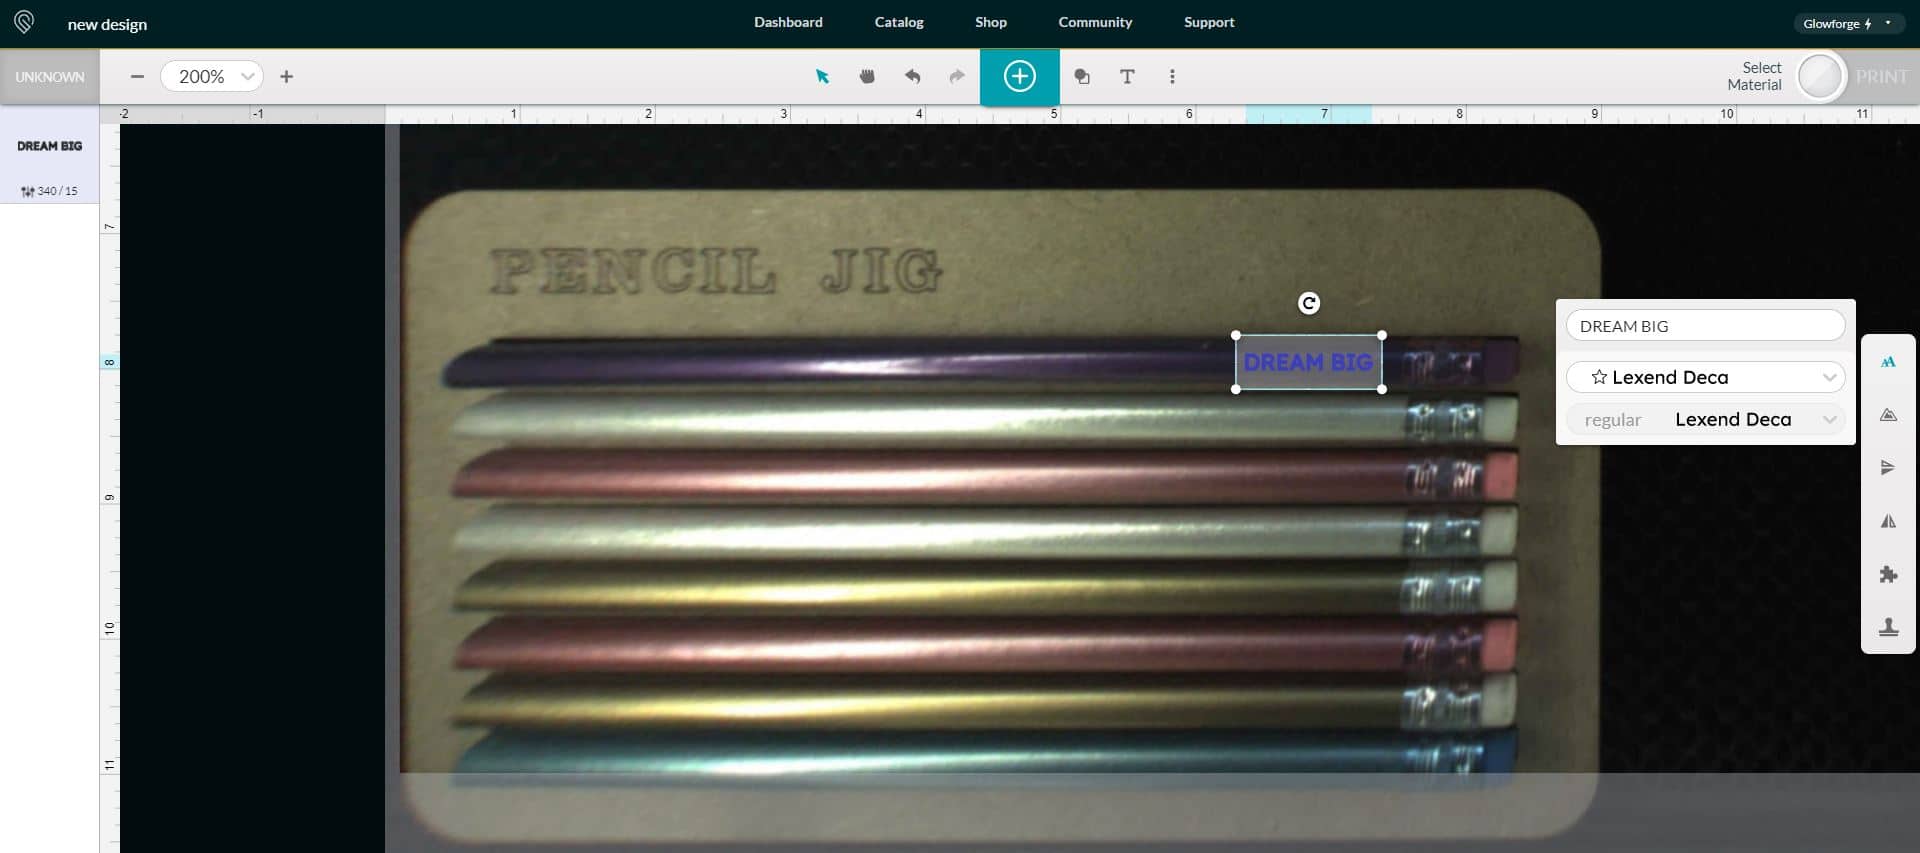Click the undo arrow icon

point(912,76)
